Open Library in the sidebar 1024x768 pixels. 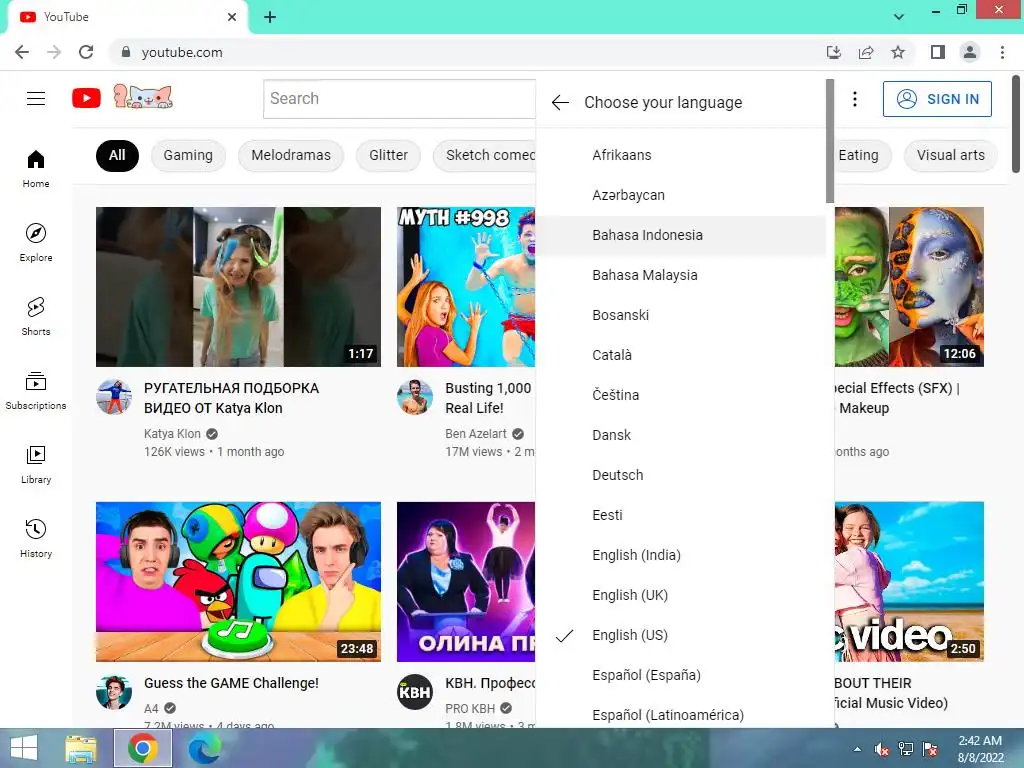(x=36, y=464)
